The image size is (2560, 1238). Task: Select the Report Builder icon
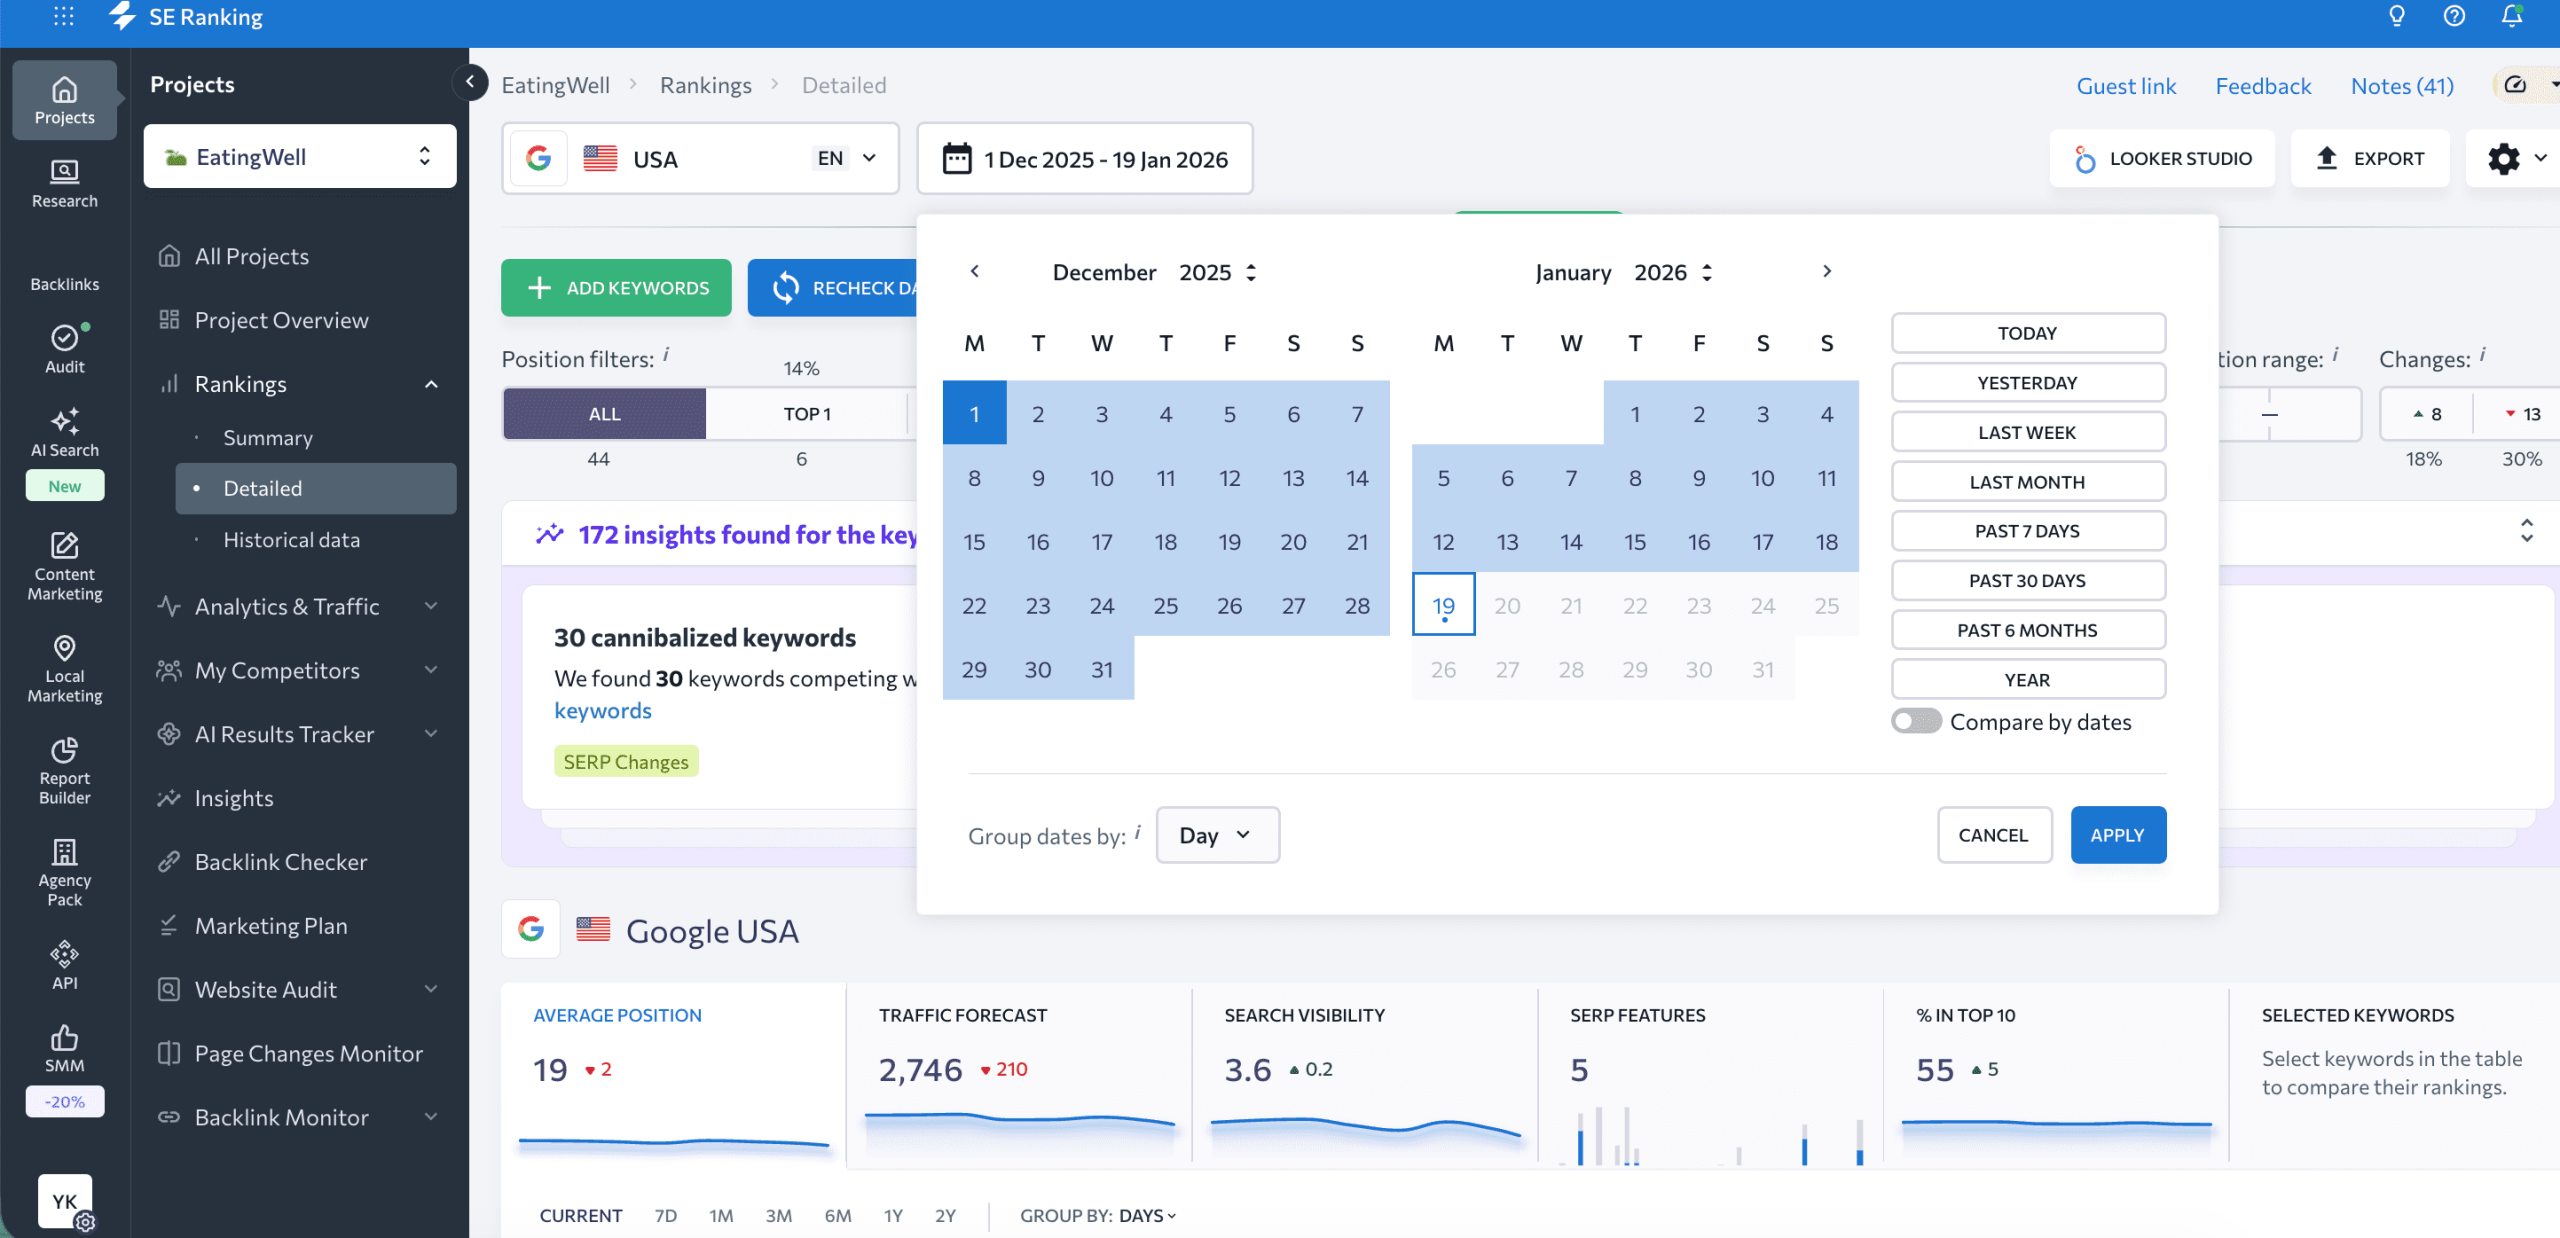(63, 768)
